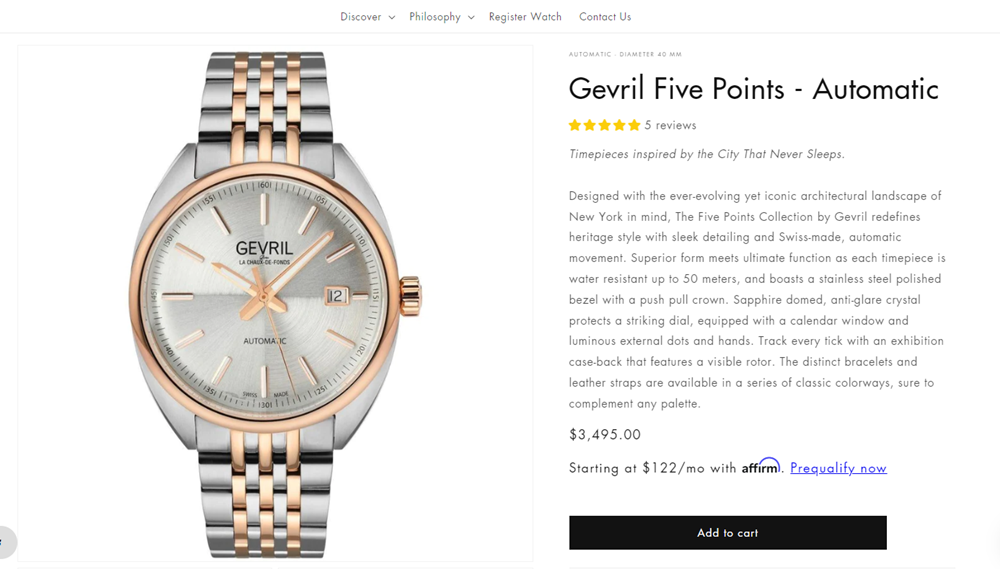View the 5 reviews link
1000x569 pixels.
tap(670, 126)
